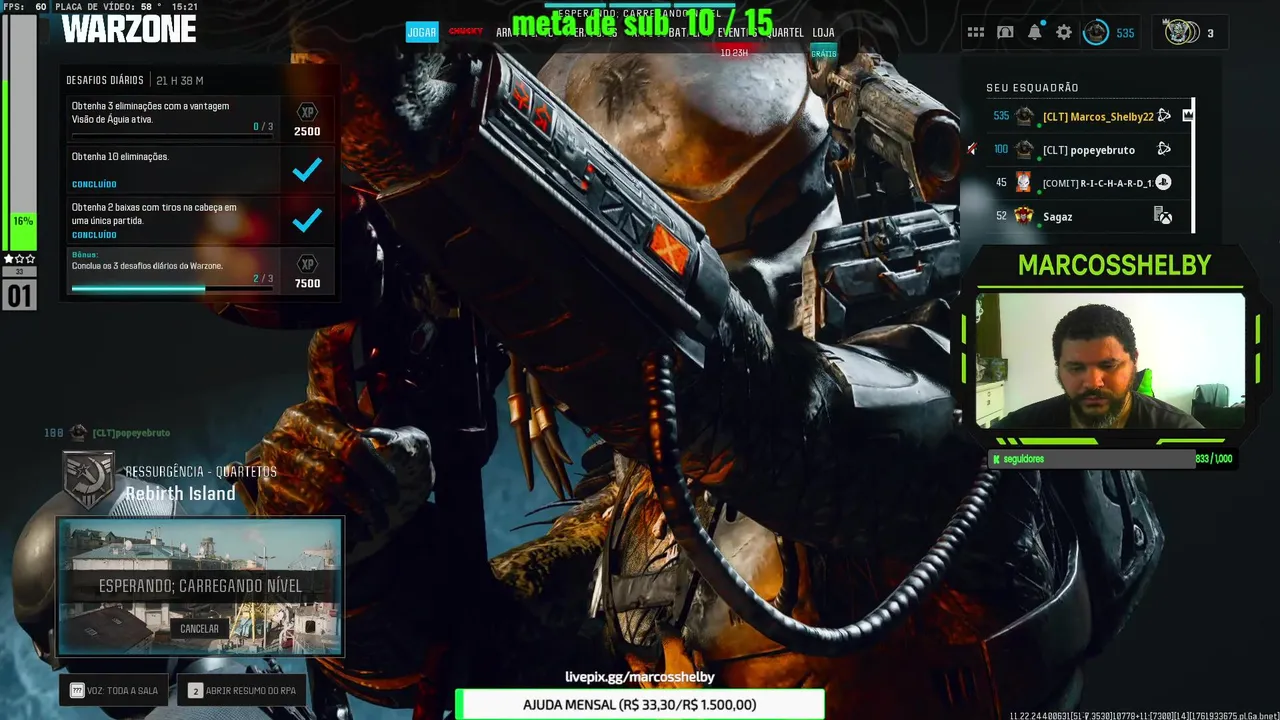Screen dimensions: 1280x720
Task: Click the AJUDA MENSAL donation progress bar
Action: pyautogui.click(x=640, y=704)
